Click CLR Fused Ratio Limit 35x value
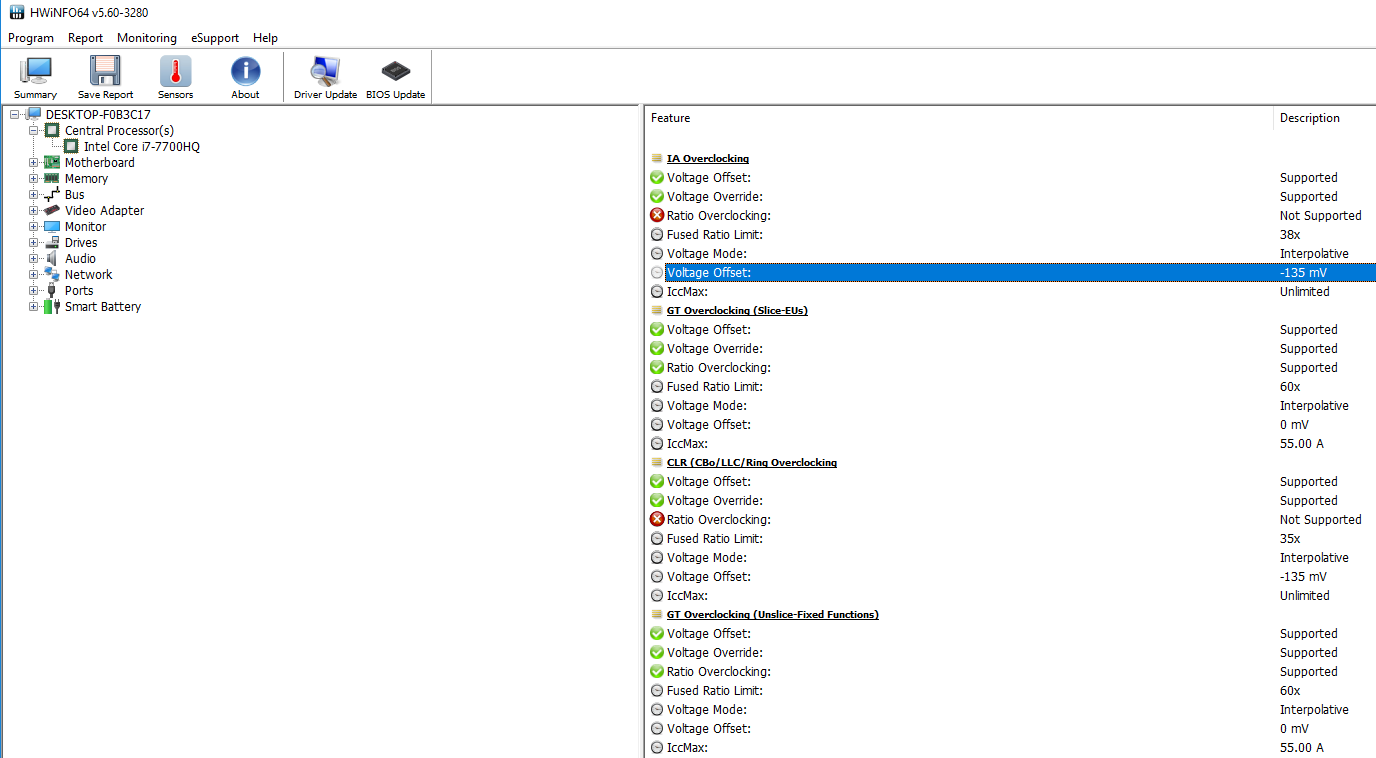The height and width of the screenshot is (758, 1376). pos(1290,538)
